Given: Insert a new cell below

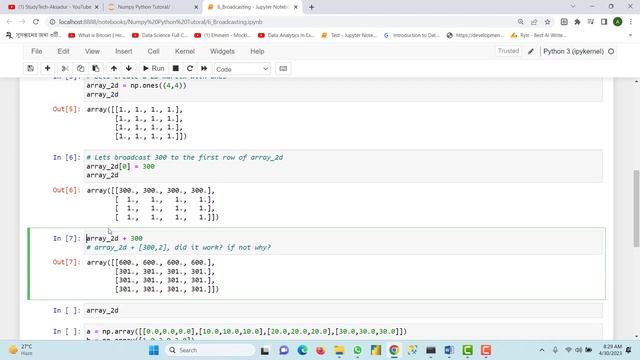Looking at the screenshot, I should click(47, 69).
